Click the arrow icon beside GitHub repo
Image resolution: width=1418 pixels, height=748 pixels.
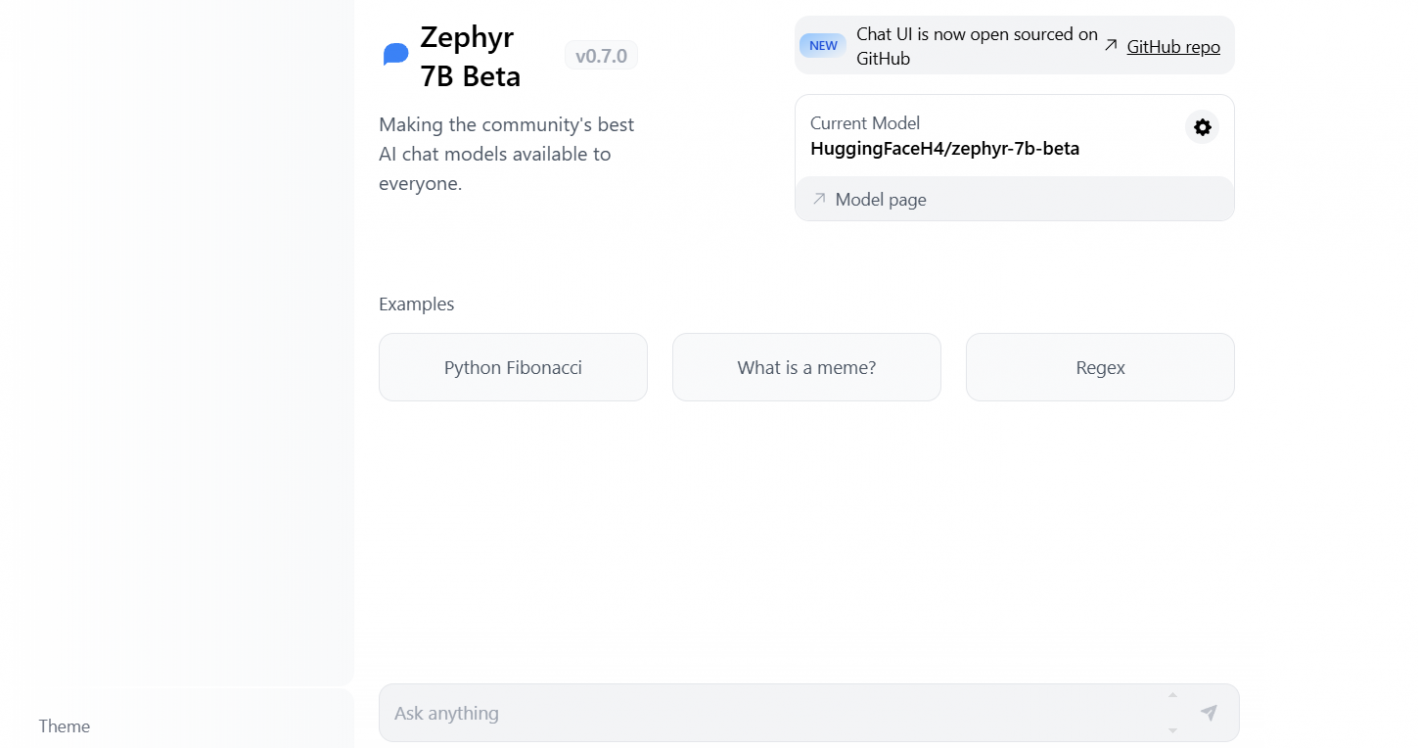coord(1111,45)
